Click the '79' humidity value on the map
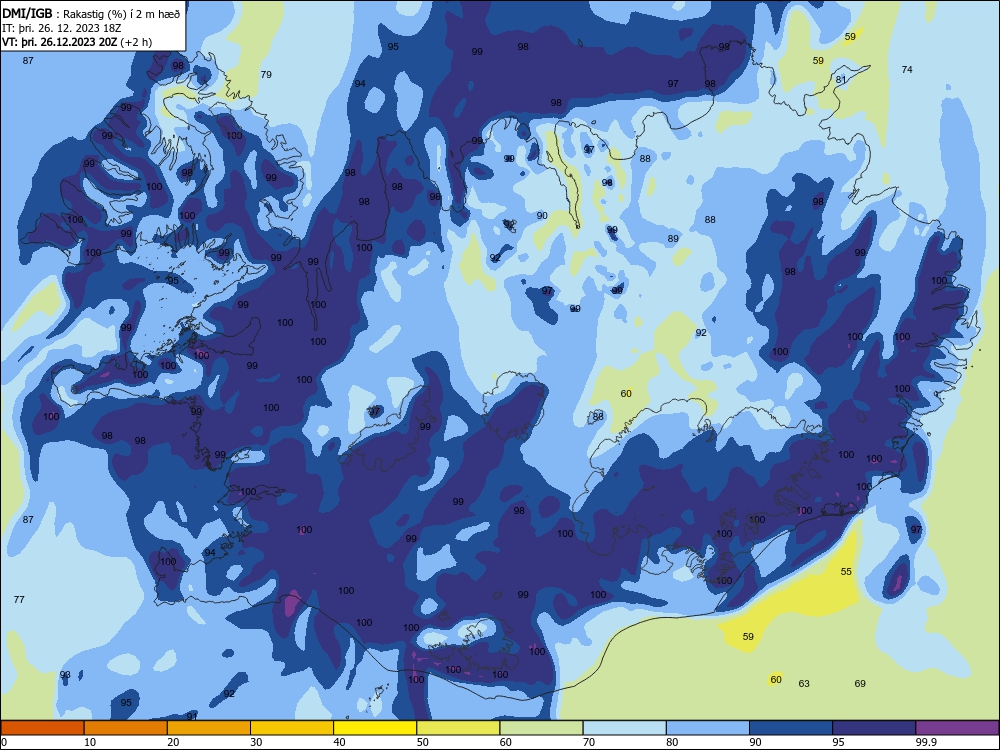Screen dimensions: 1000x750 click(x=266, y=75)
